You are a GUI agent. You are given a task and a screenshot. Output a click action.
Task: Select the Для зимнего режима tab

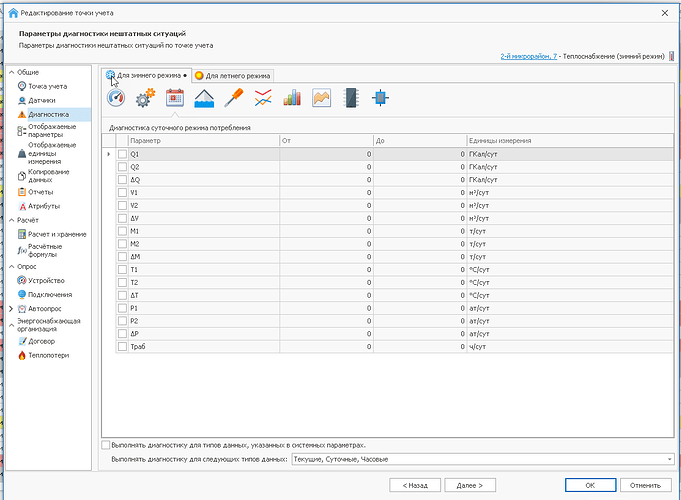point(146,75)
